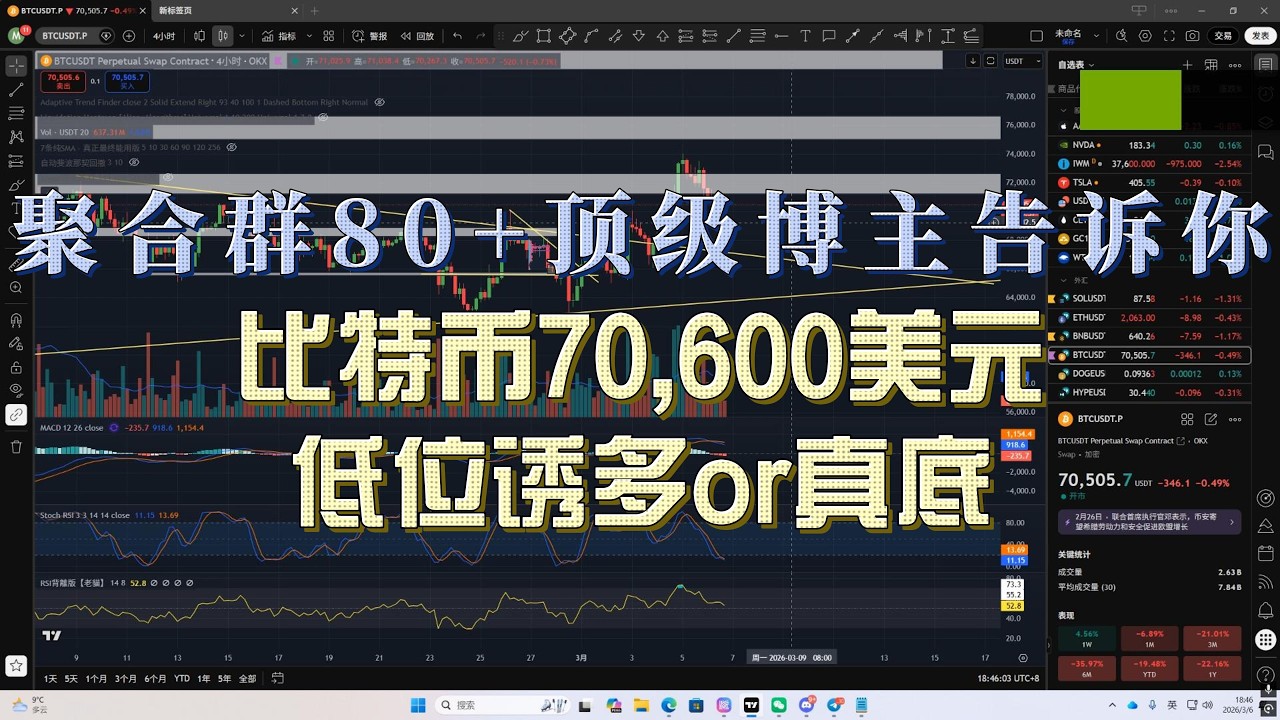The height and width of the screenshot is (720, 1280).
Task: Open the USDT currency dropdown on price axis
Action: pos(1021,61)
